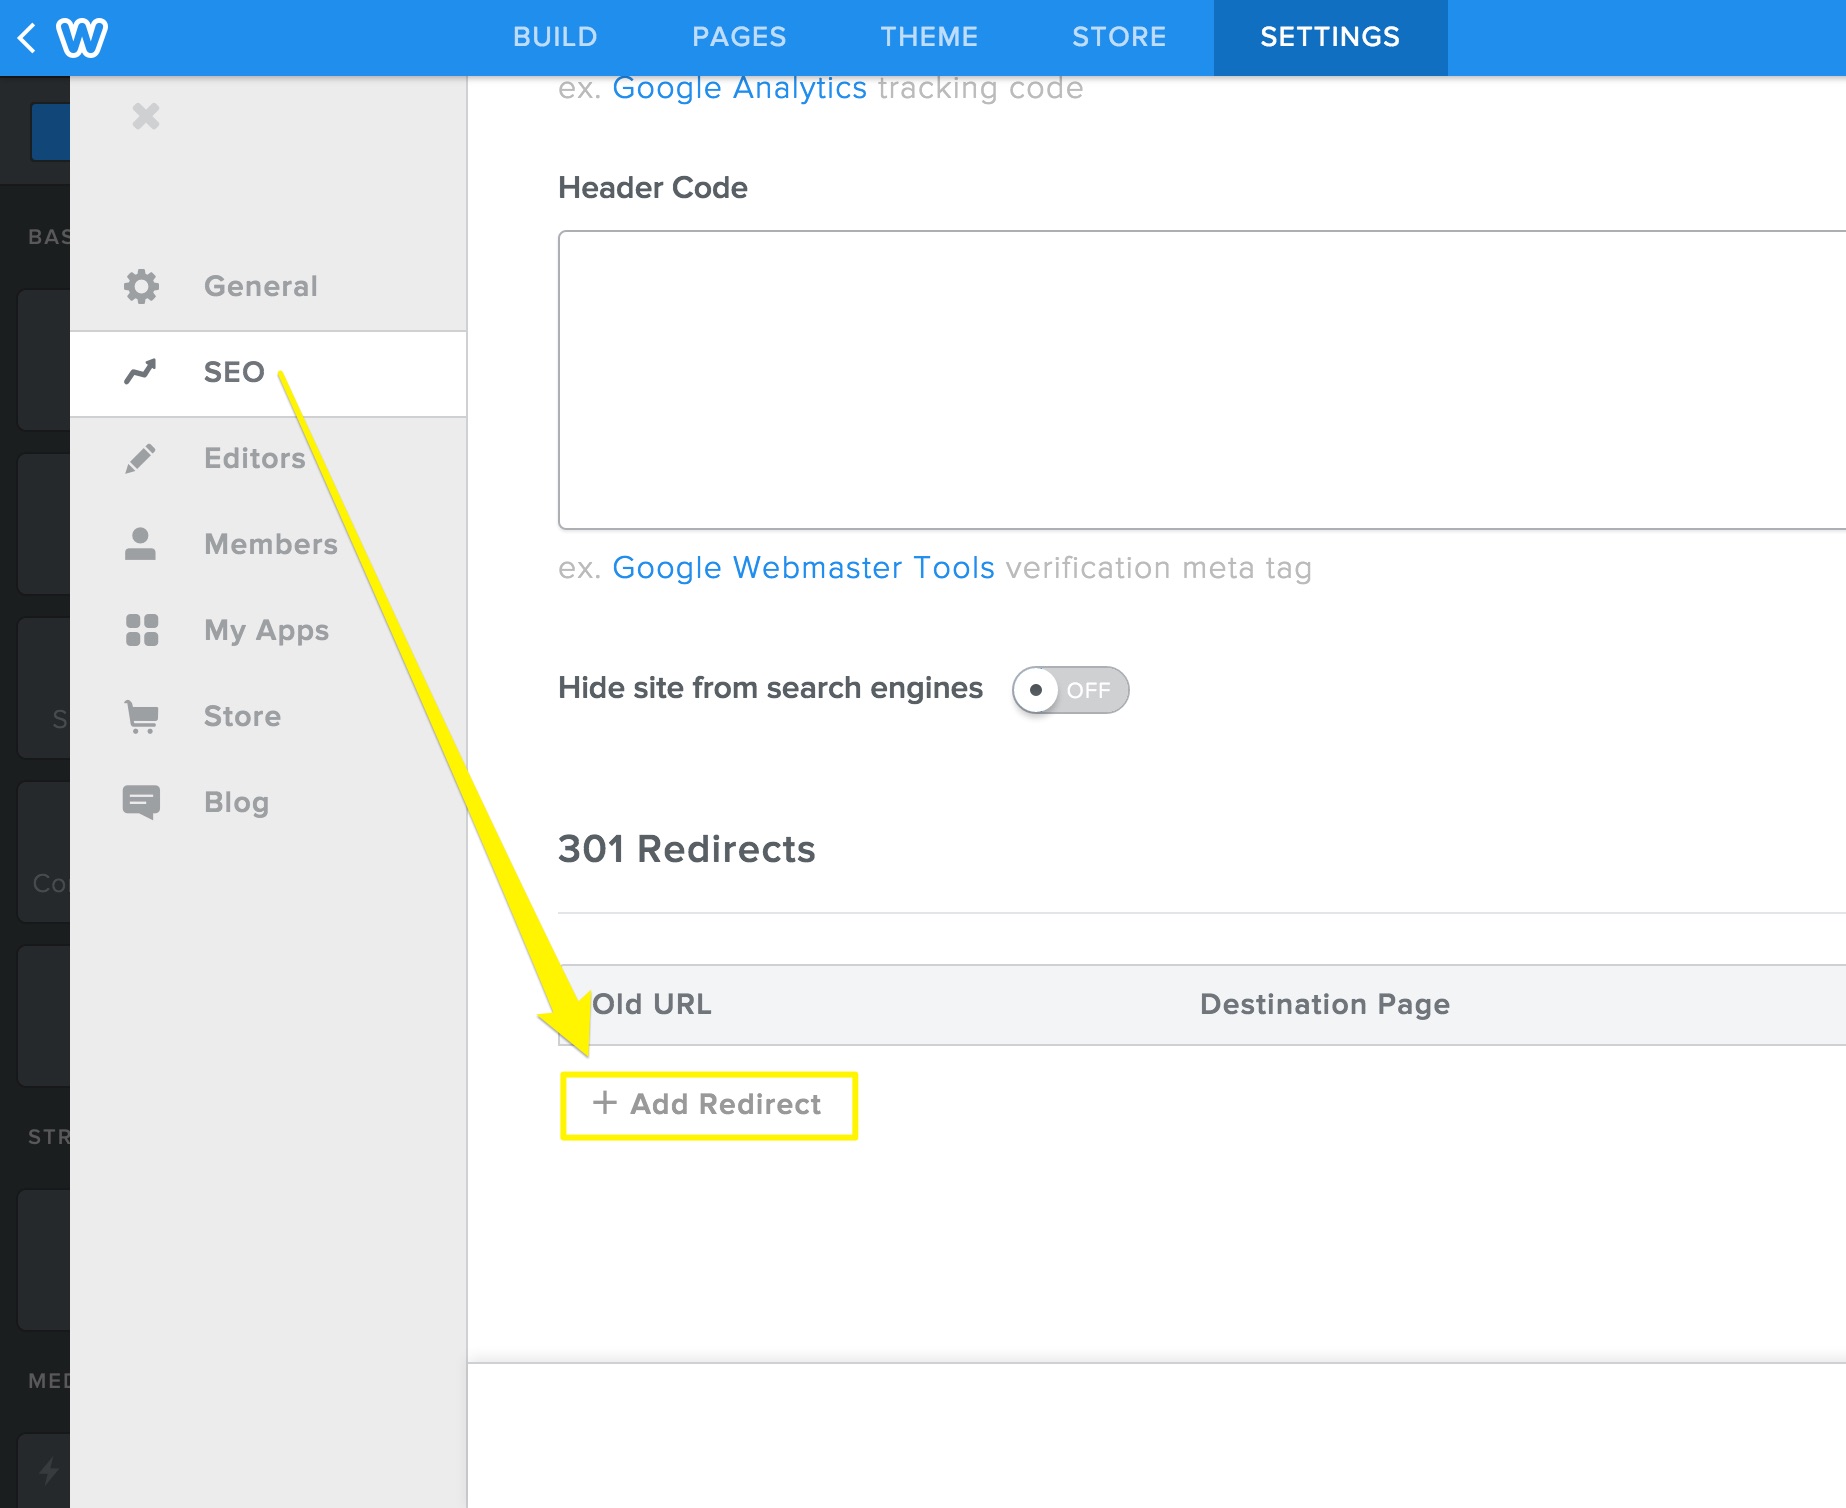Image resolution: width=1846 pixels, height=1508 pixels.
Task: Open the PAGES tab
Action: (x=739, y=37)
